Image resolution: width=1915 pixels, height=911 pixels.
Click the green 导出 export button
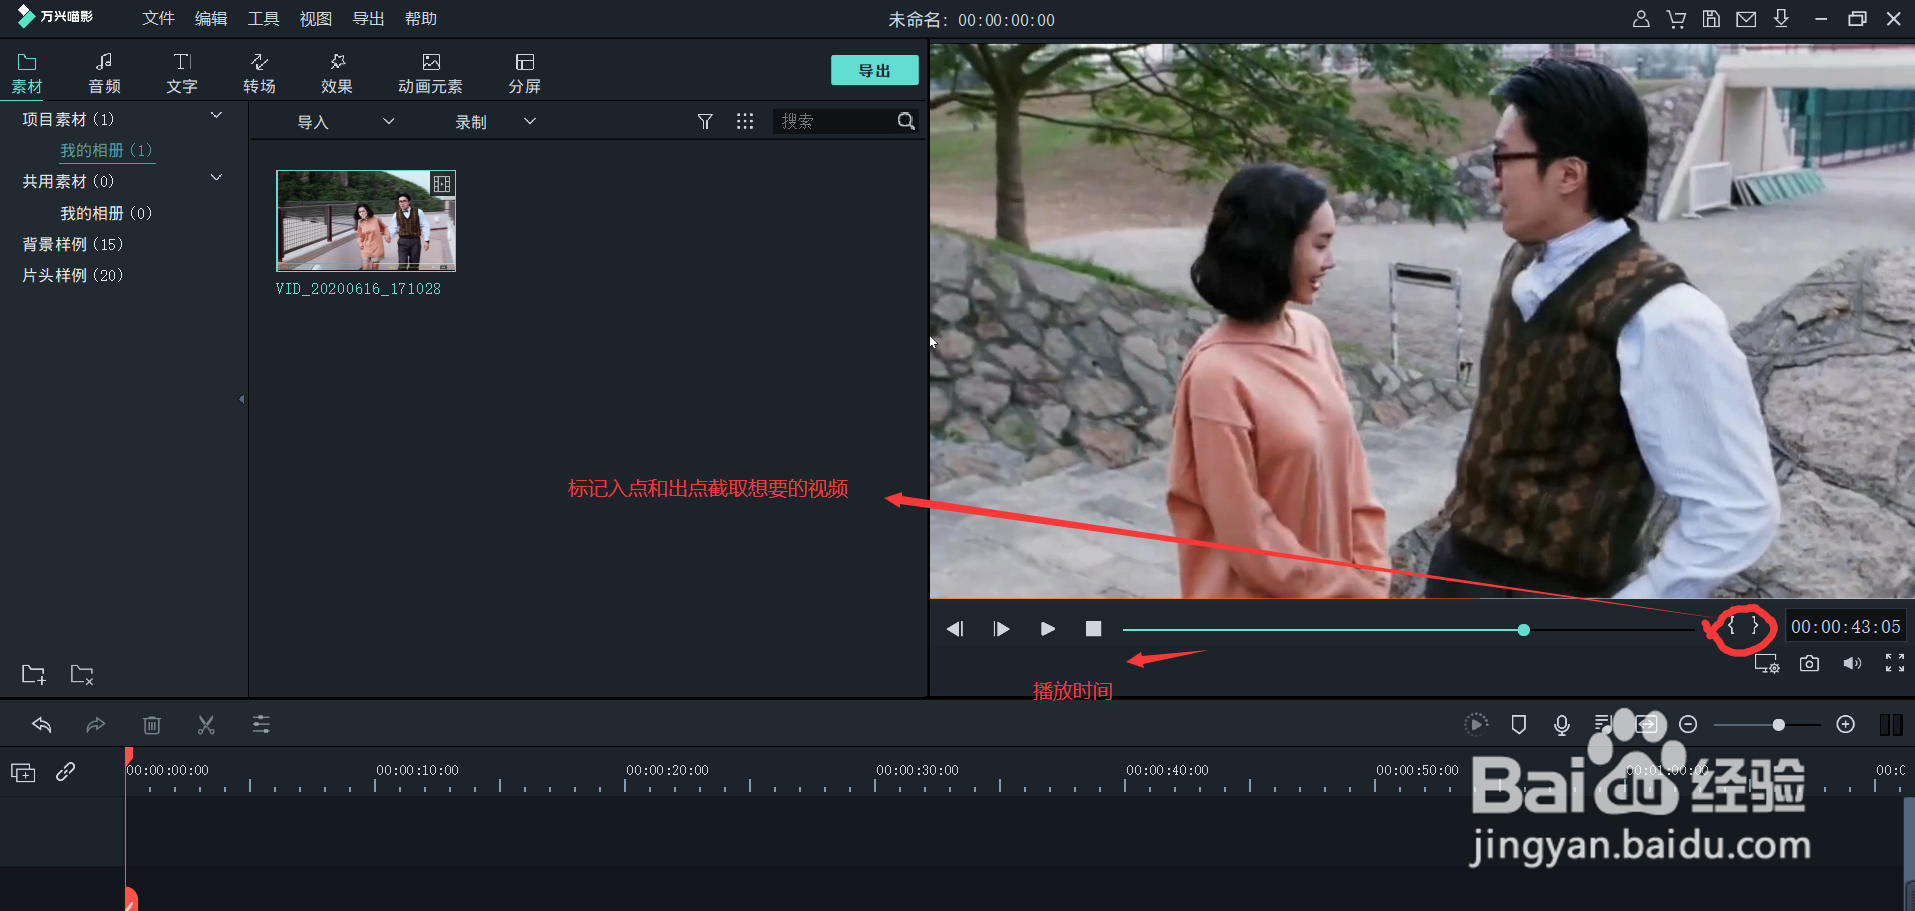point(874,70)
